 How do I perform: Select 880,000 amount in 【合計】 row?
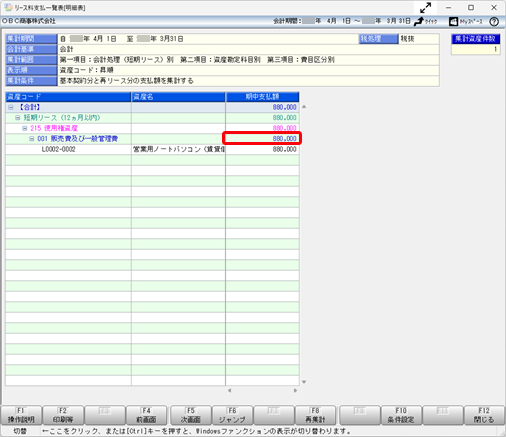tap(262, 107)
